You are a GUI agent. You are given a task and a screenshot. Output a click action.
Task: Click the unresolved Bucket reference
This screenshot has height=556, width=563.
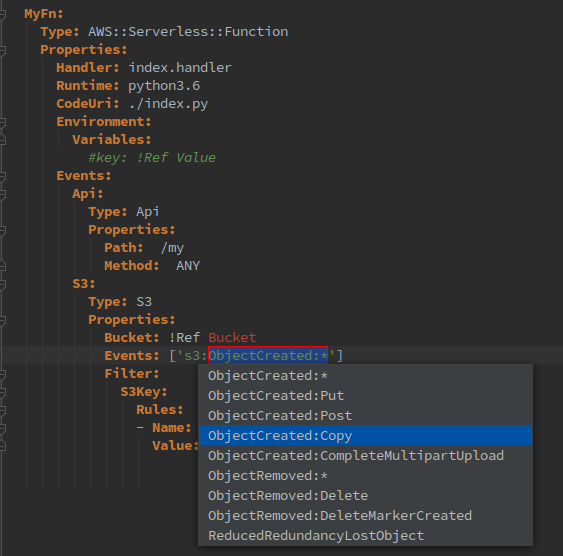232,337
